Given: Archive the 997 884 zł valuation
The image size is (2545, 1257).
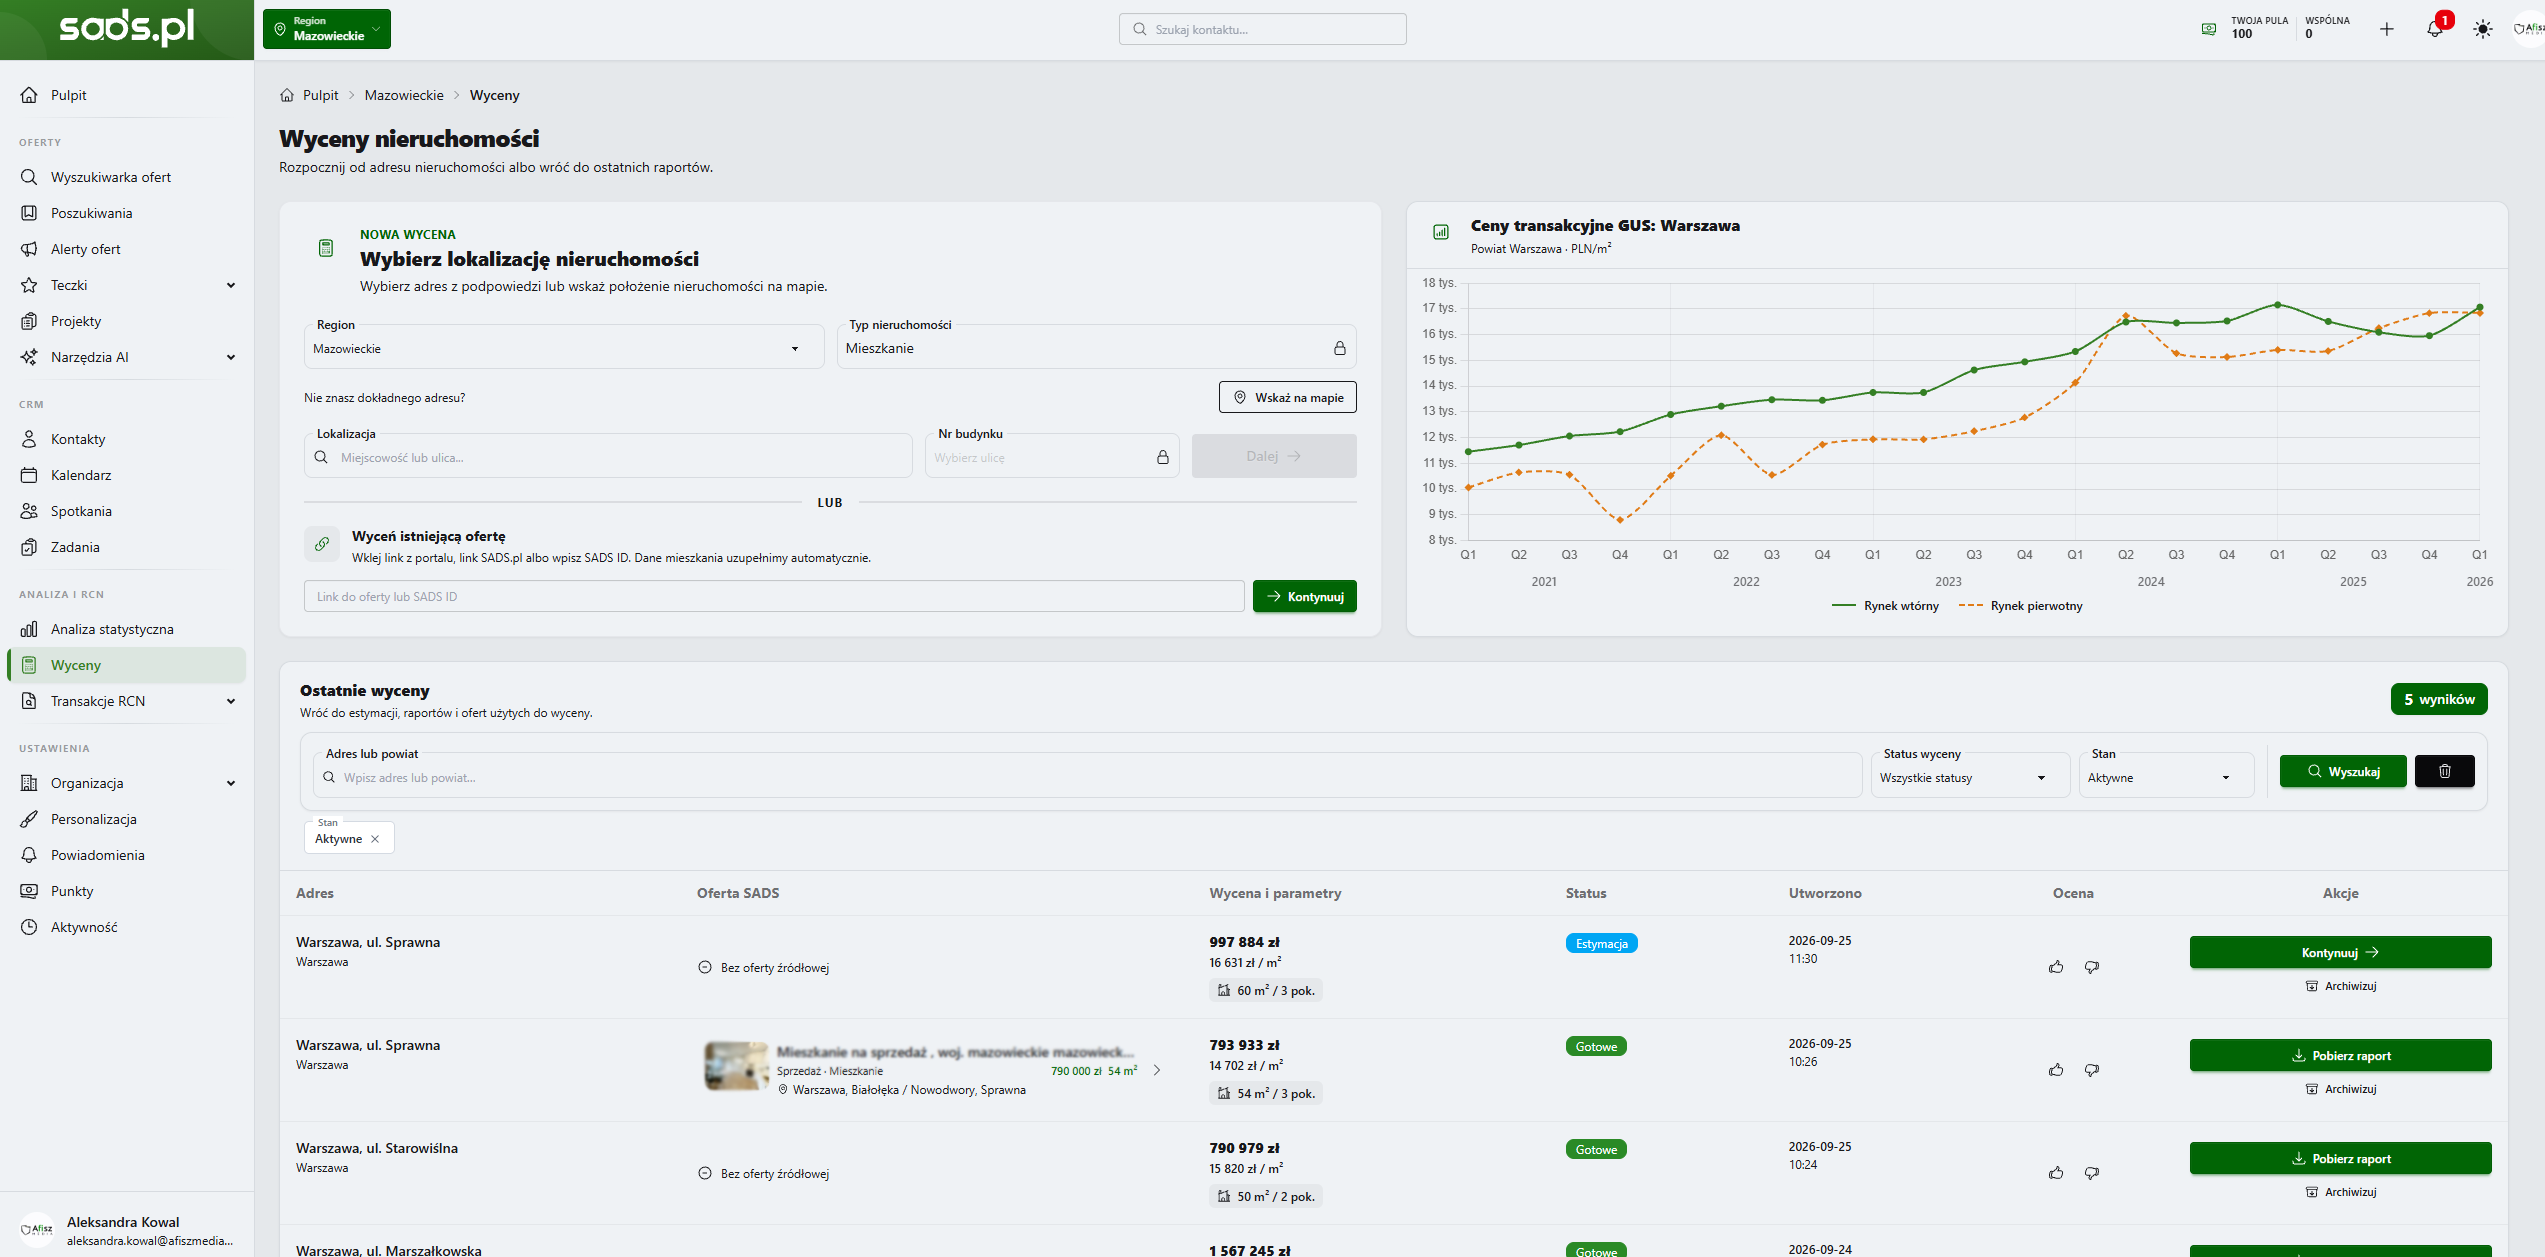Looking at the screenshot, I should point(2340,986).
